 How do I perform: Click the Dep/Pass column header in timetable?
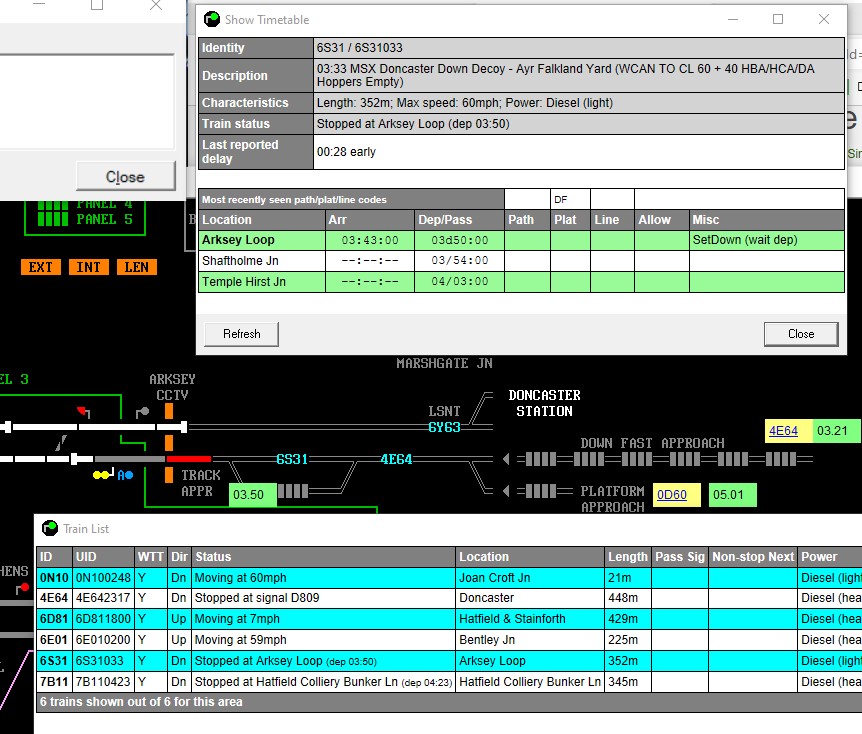pyautogui.click(x=459, y=219)
